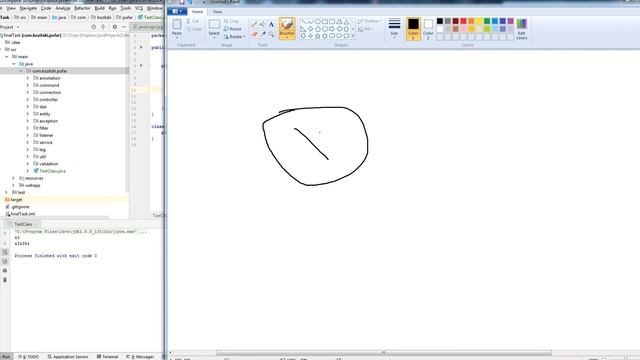Open the Analyze menu in IntelliJ
This screenshot has width=640, height=360.
(62, 8)
